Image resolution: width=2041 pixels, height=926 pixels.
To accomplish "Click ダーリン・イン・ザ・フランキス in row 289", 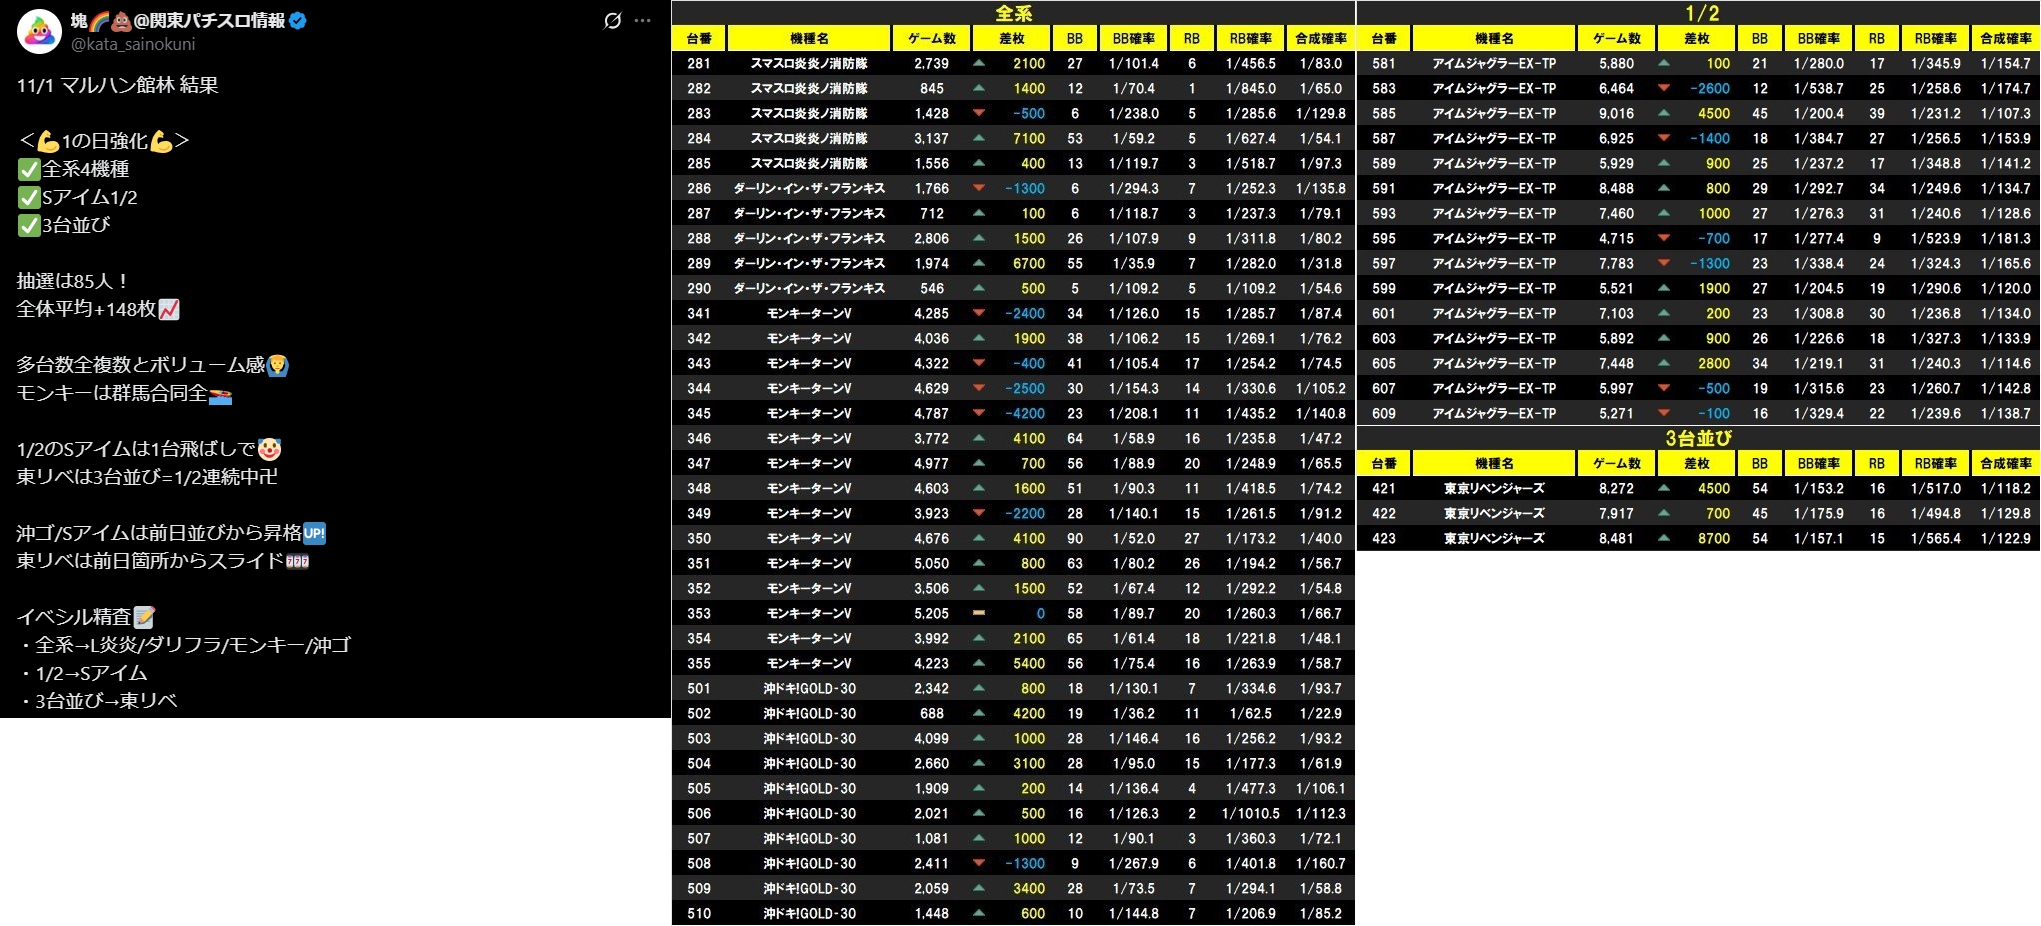I will tap(809, 263).
